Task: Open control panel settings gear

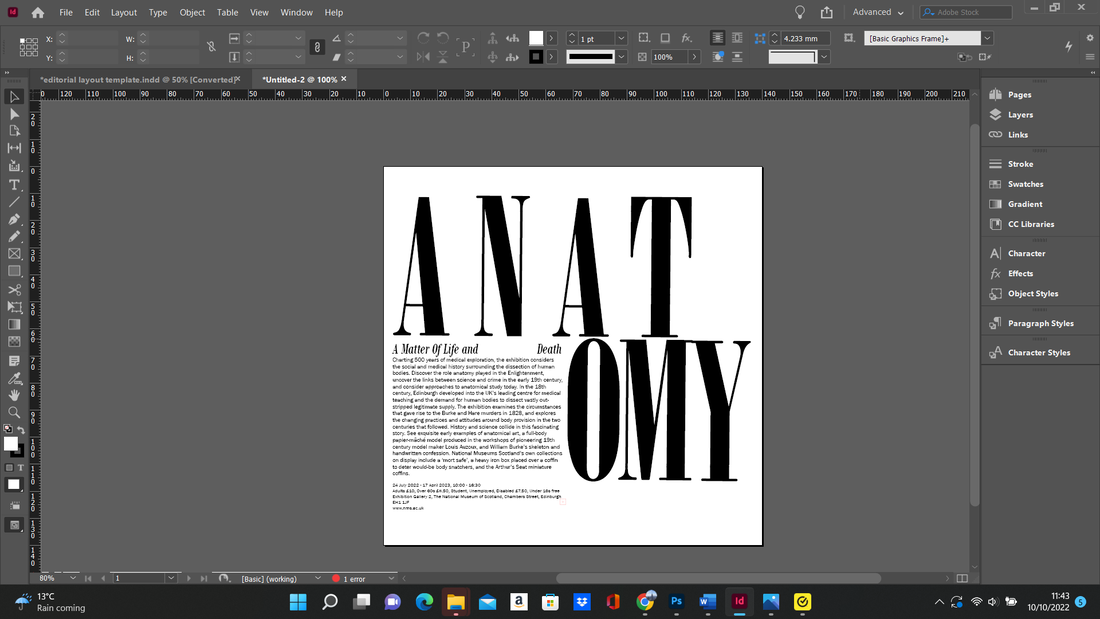Action: pos(1089,38)
